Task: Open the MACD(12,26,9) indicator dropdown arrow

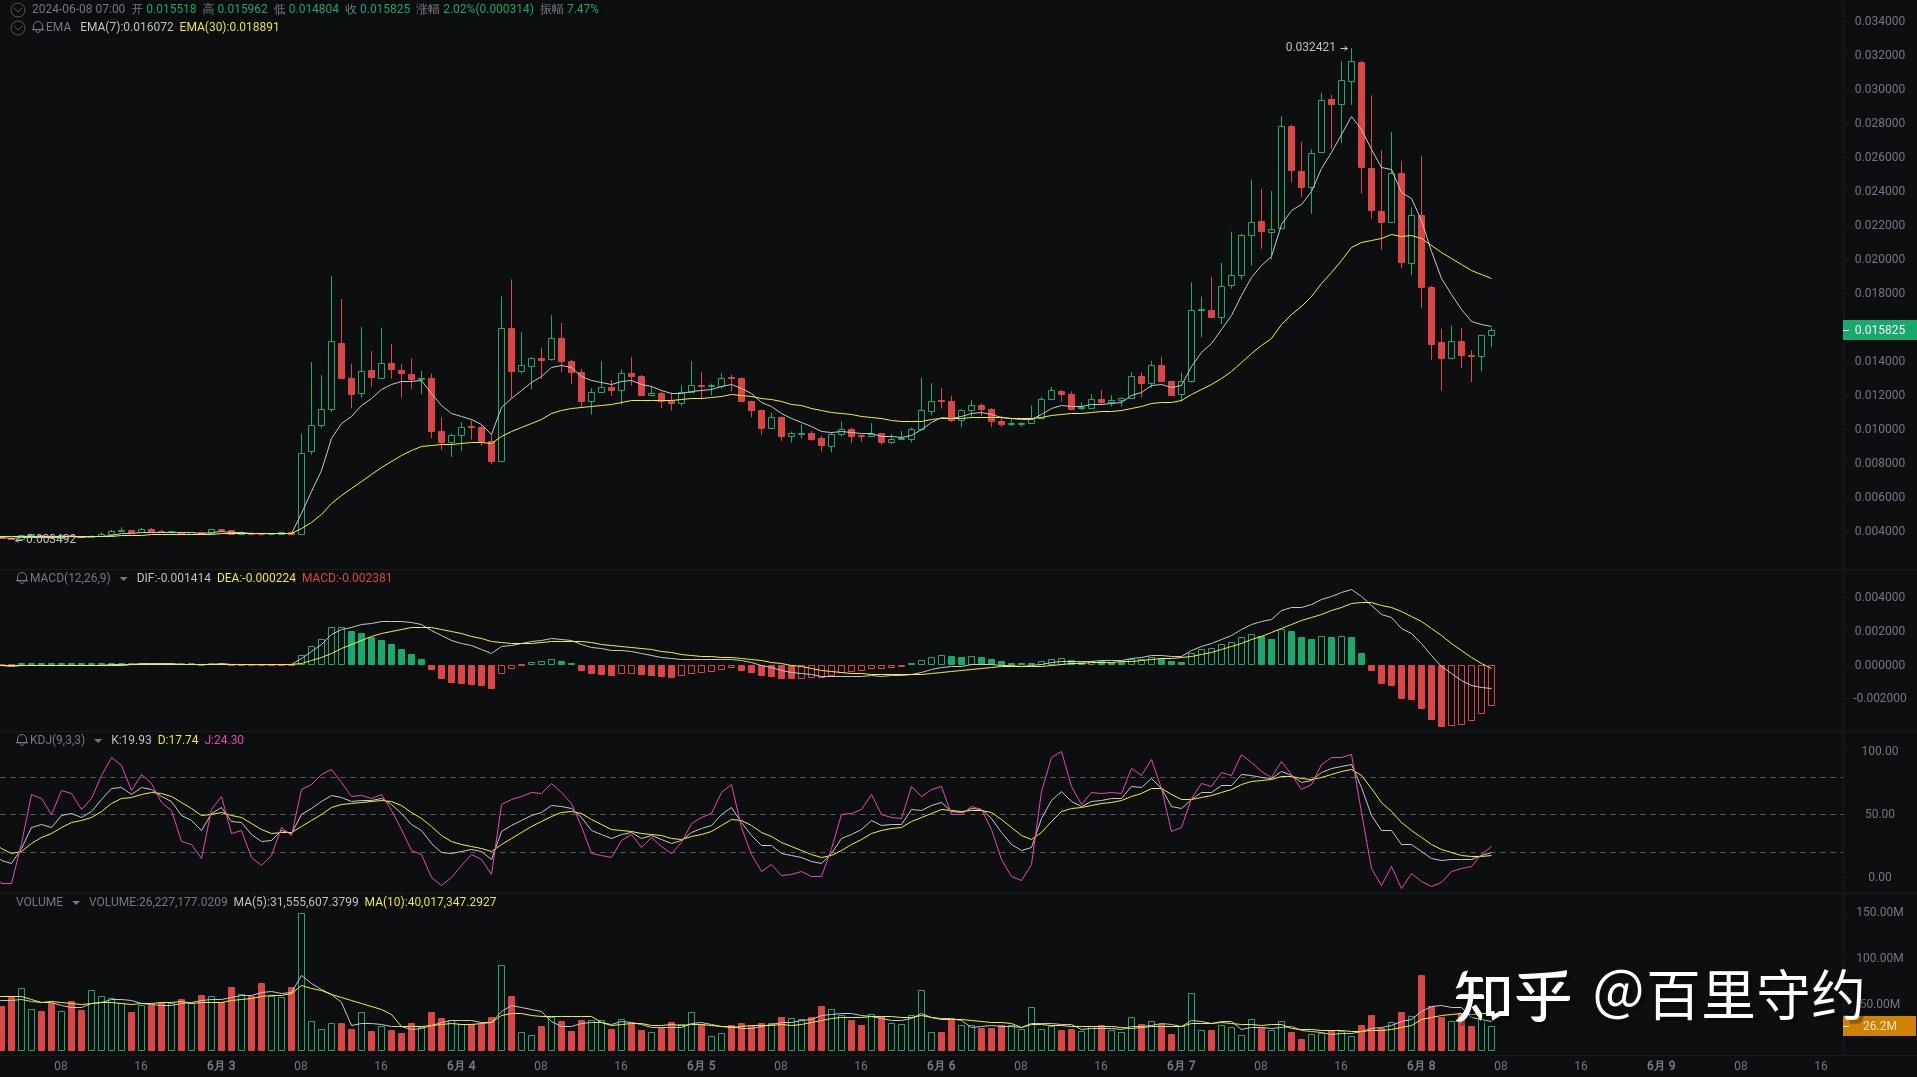Action: pos(123,579)
